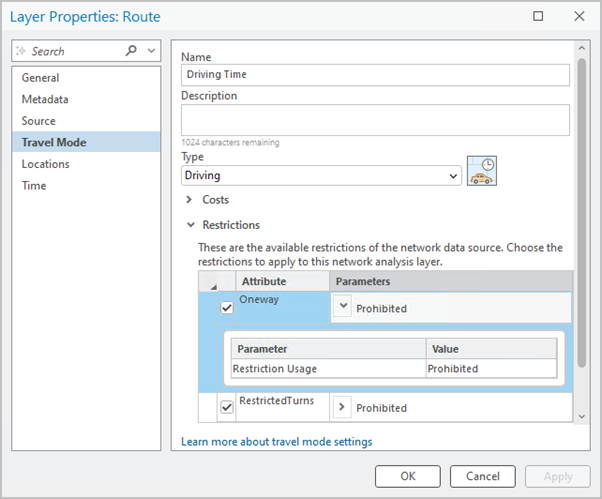This screenshot has height=499, width=602.
Task: Click the OK button
Action: coord(408,476)
